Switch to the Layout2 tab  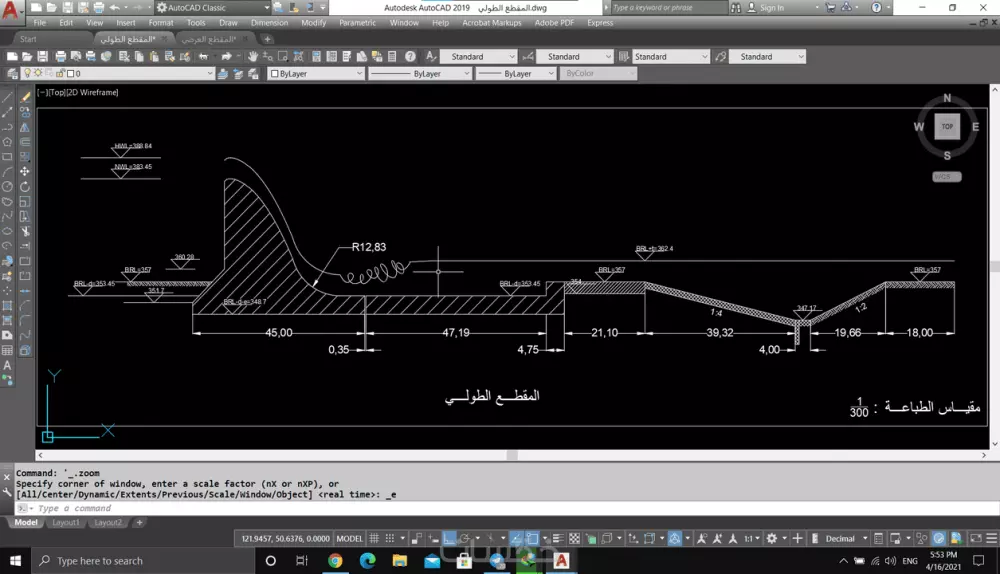(x=108, y=522)
